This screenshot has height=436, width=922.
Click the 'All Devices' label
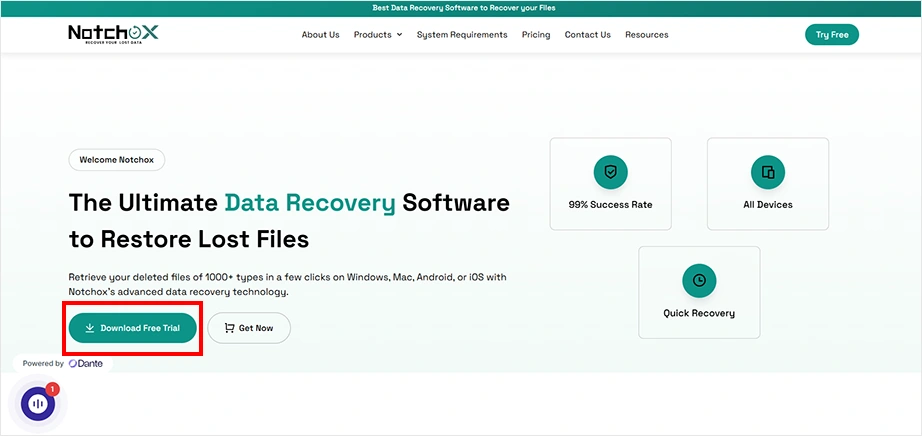coord(768,205)
